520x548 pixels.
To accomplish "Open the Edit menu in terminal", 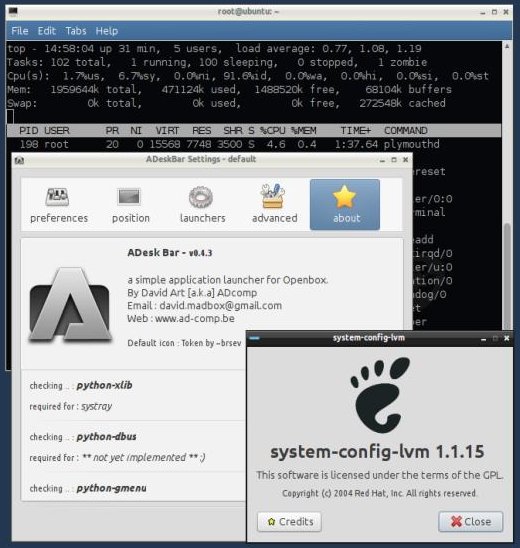I will (x=46, y=31).
